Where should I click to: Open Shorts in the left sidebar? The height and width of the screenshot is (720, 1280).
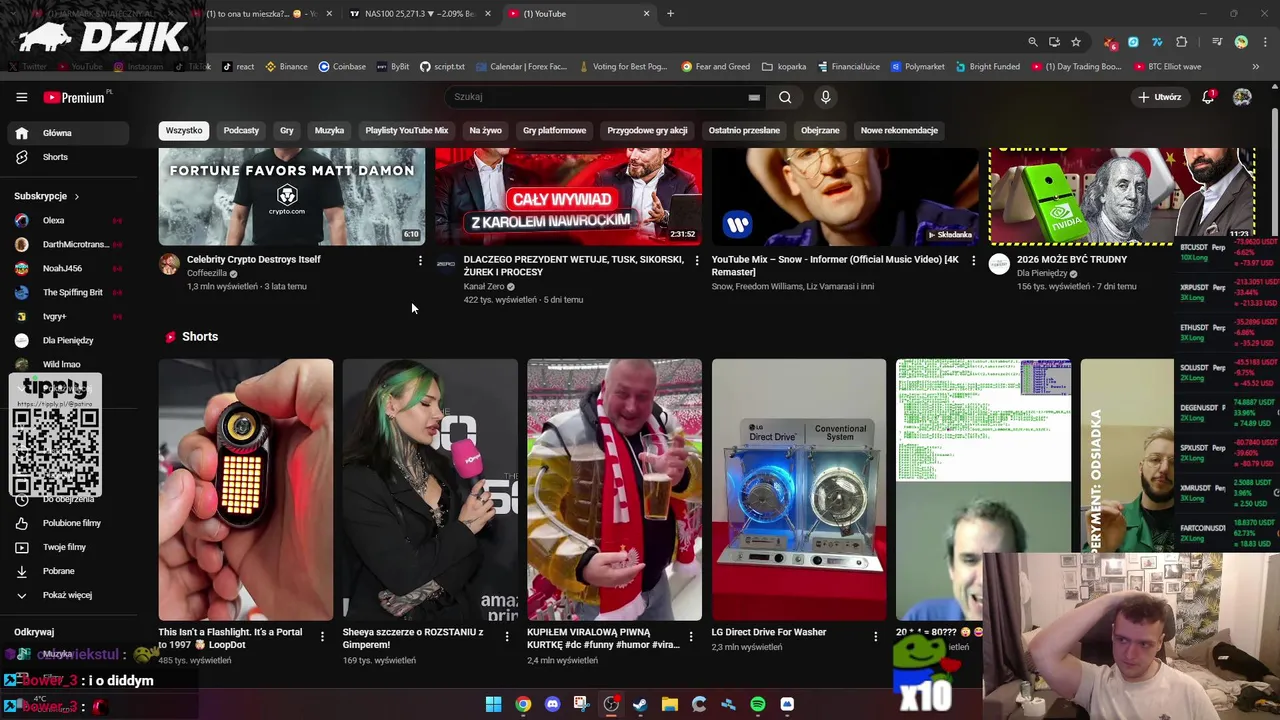point(69,157)
